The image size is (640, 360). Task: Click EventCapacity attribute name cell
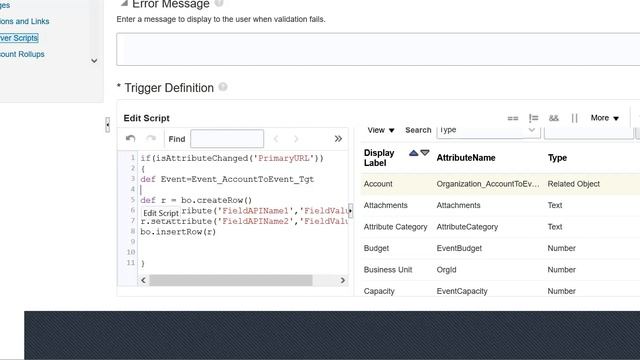462,291
